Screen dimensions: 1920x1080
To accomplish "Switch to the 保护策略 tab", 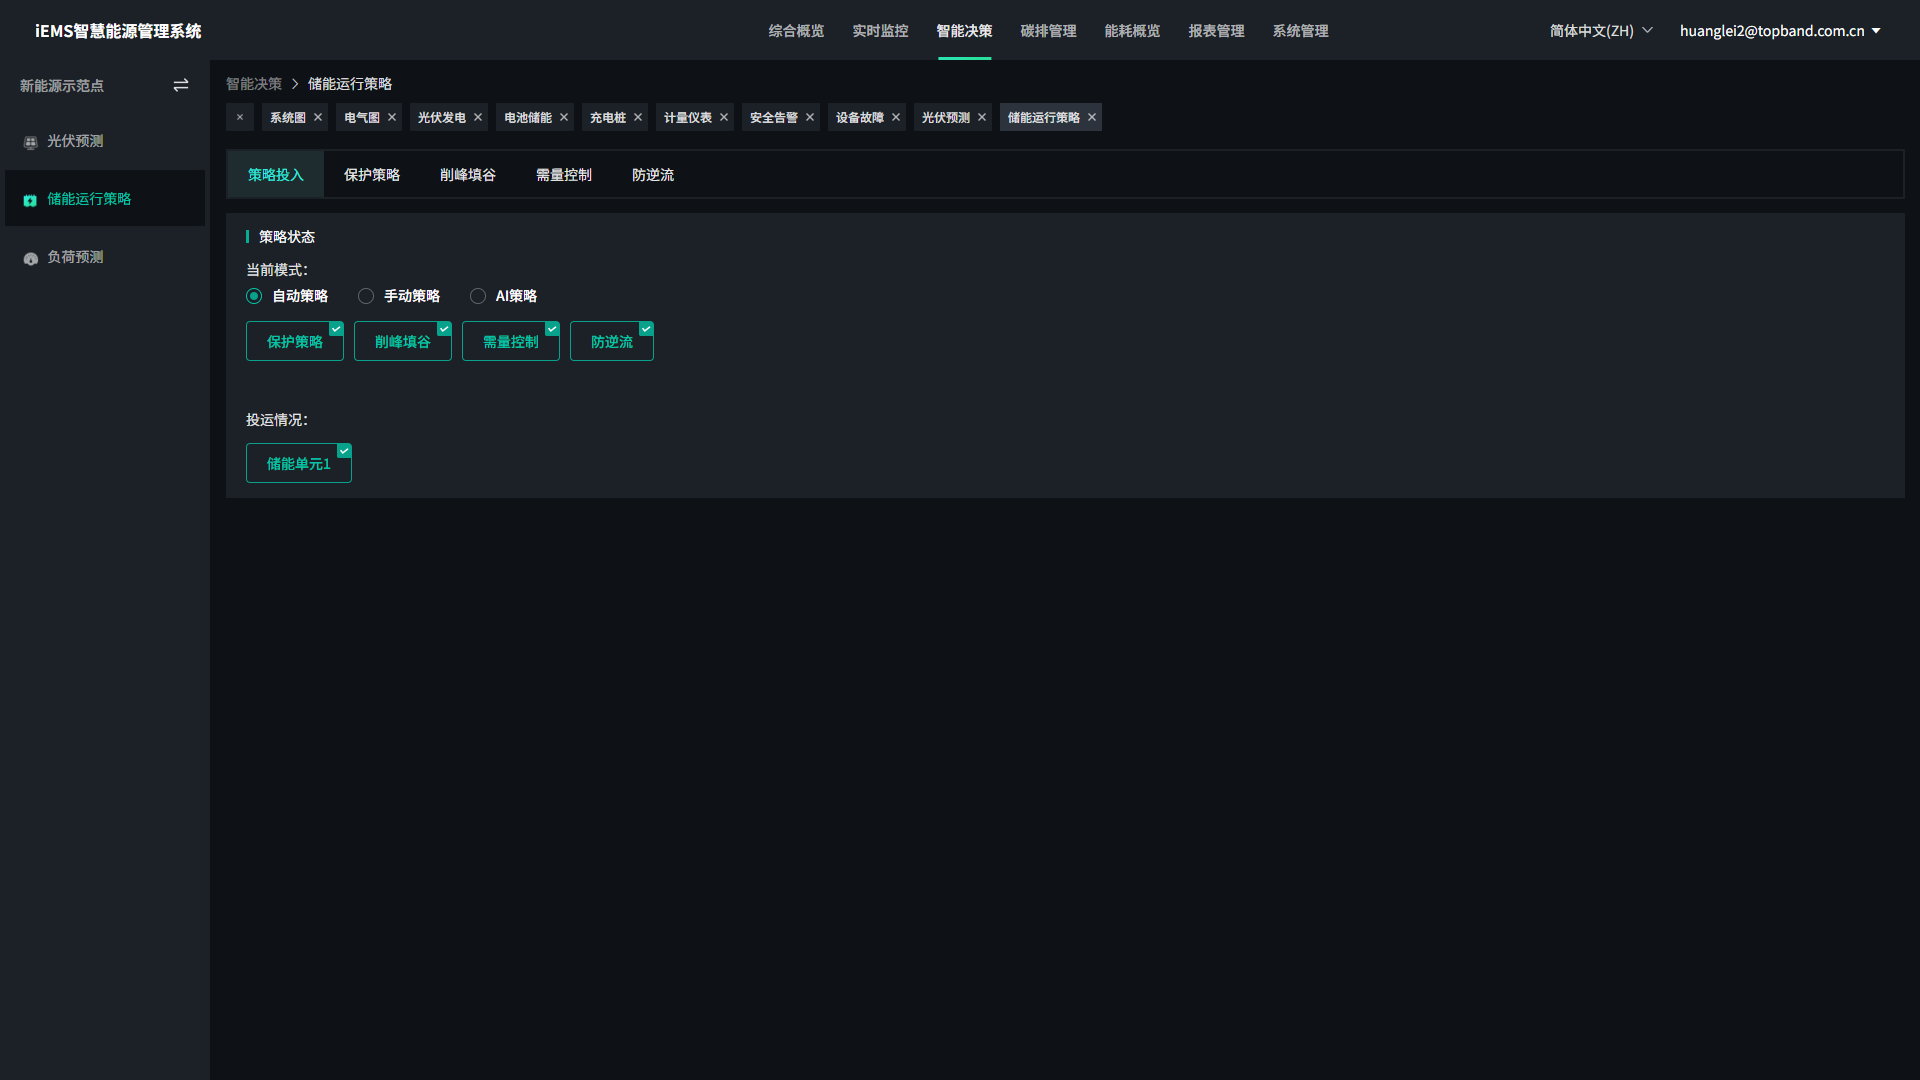I will [x=372, y=175].
